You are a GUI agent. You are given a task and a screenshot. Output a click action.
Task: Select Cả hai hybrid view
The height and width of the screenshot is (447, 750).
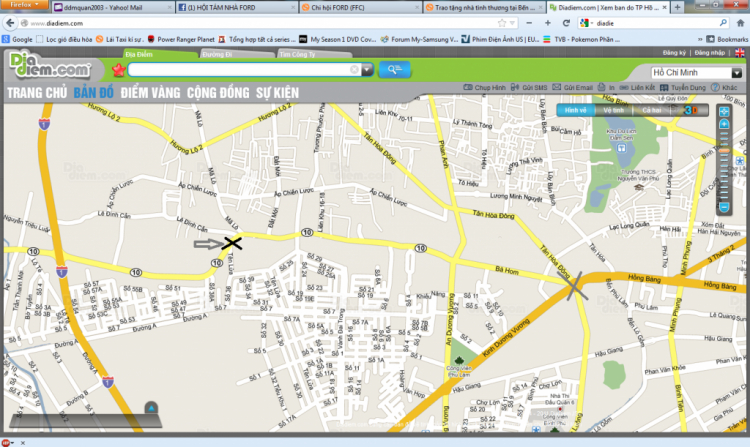click(651, 110)
